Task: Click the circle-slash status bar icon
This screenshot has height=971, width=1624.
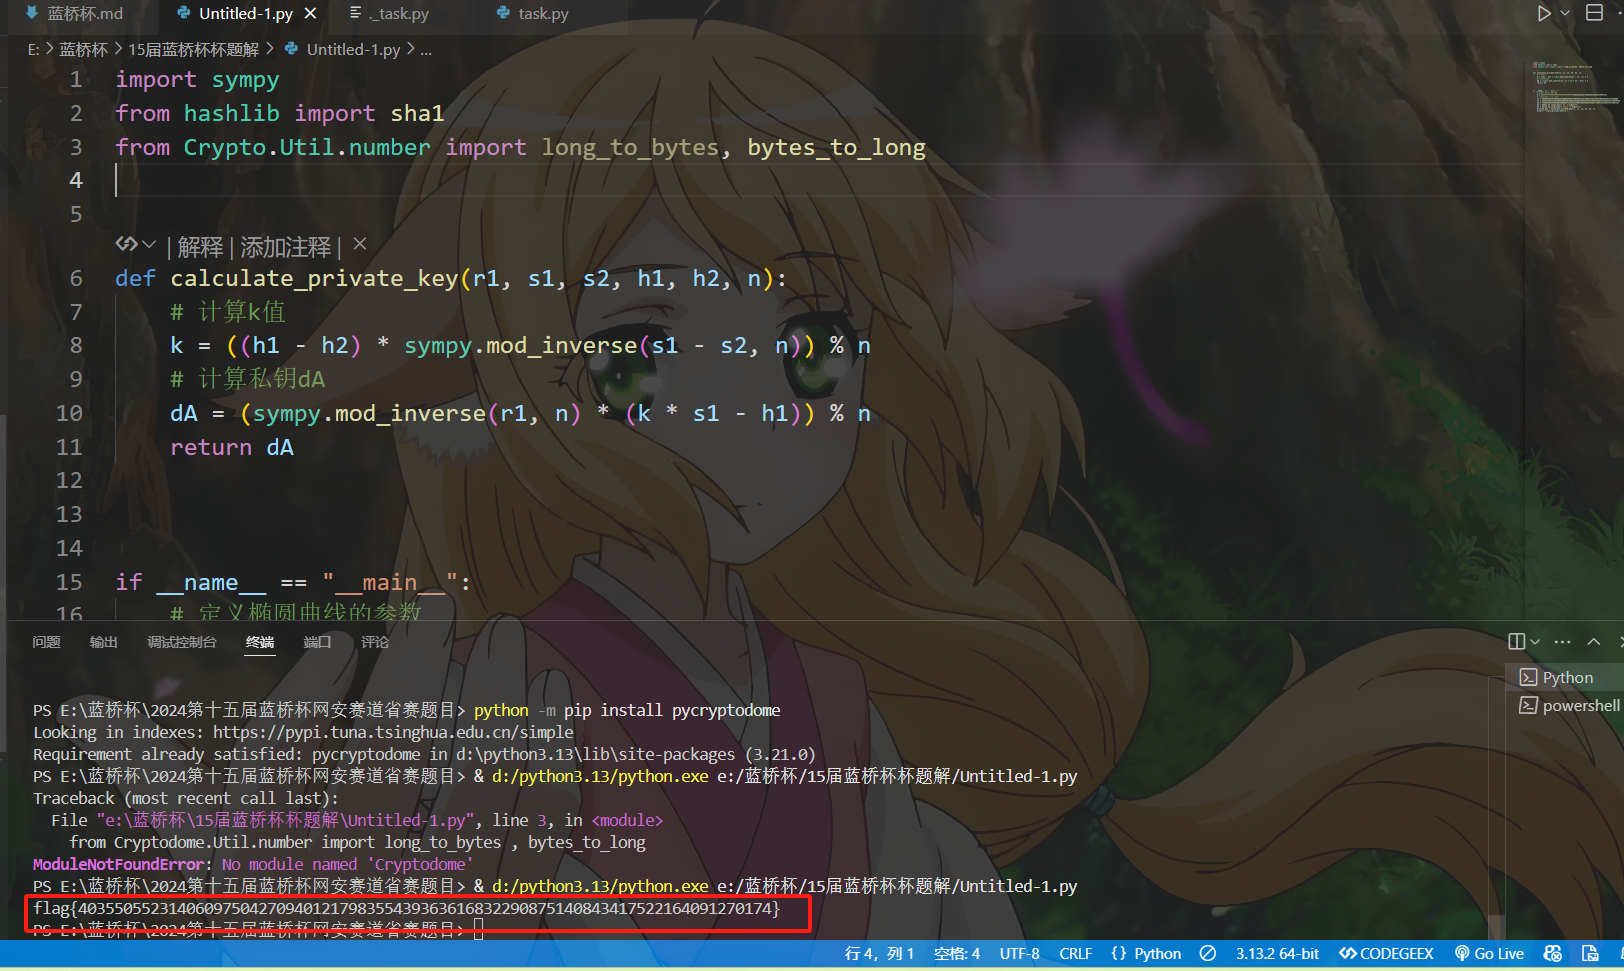Action: [1208, 954]
